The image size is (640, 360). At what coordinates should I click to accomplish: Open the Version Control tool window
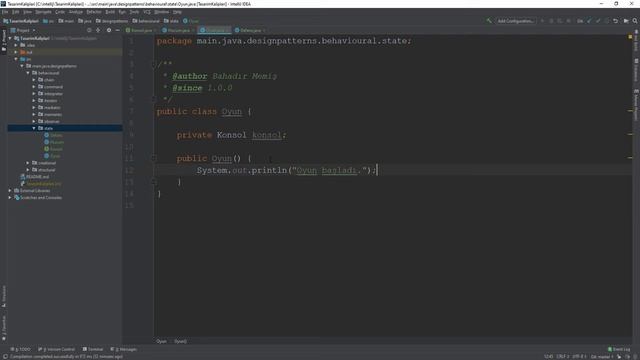(56, 349)
